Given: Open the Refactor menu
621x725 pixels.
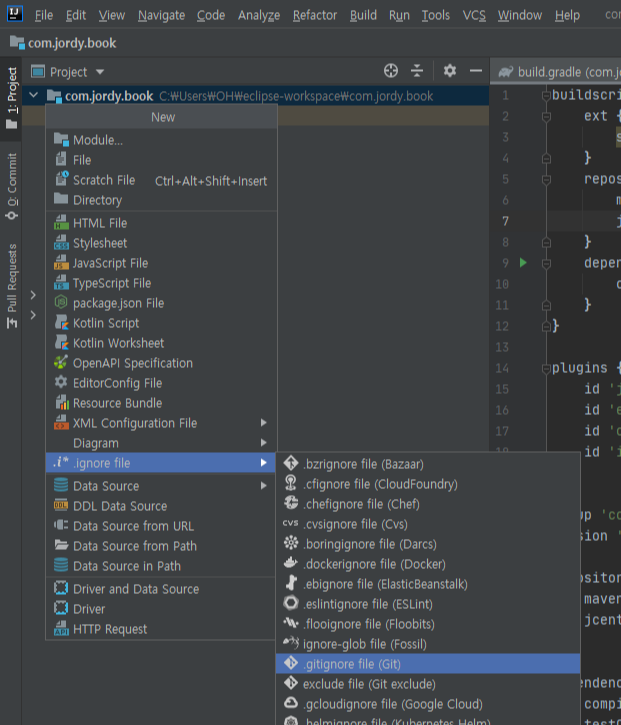Looking at the screenshot, I should click(x=315, y=15).
